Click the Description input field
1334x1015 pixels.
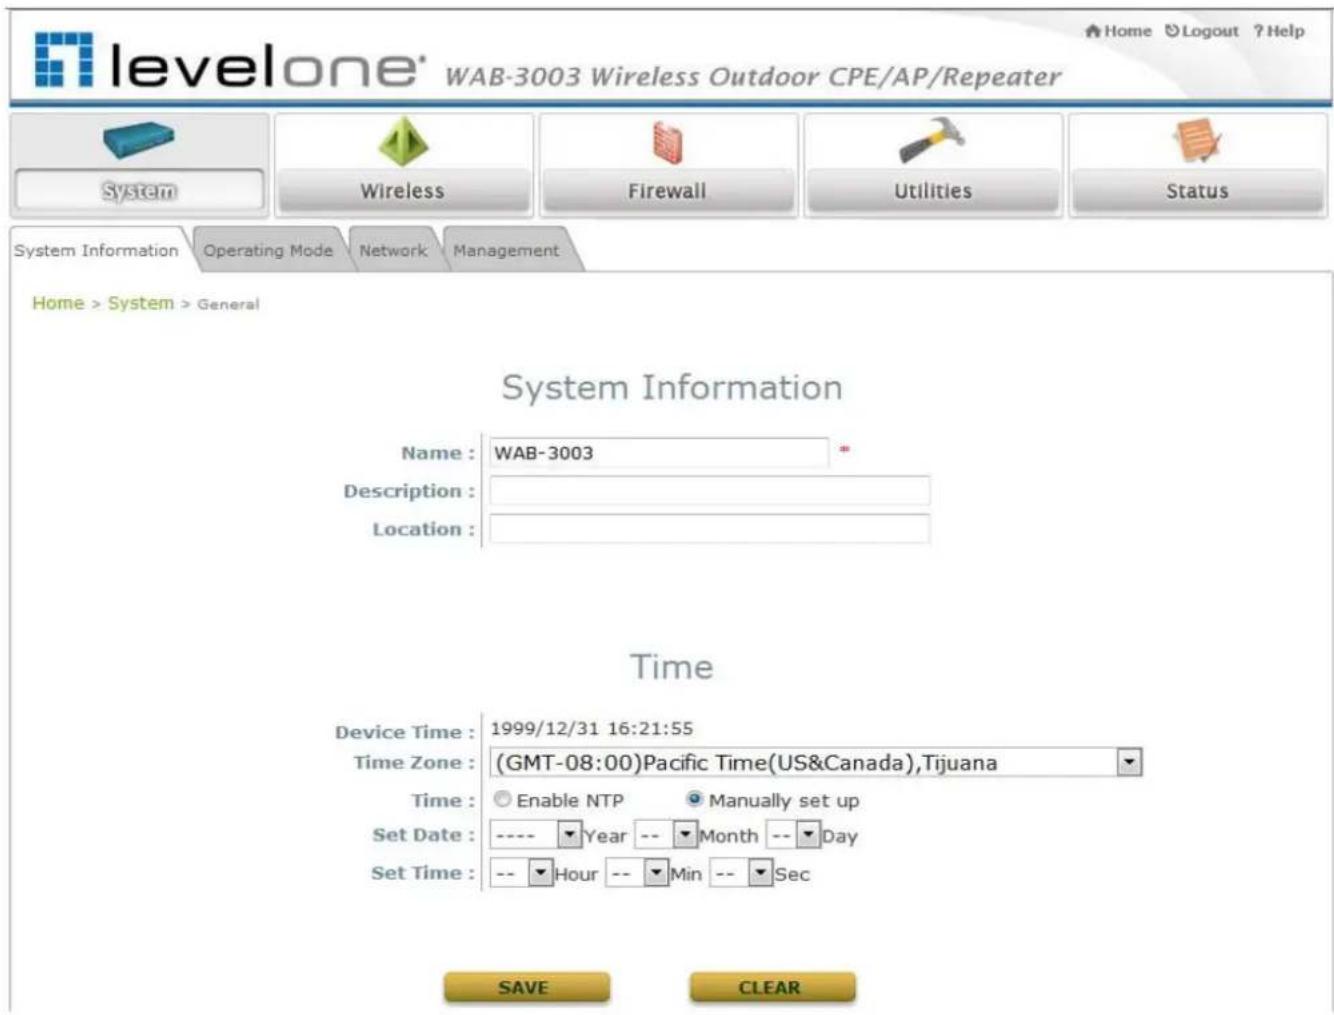[709, 491]
